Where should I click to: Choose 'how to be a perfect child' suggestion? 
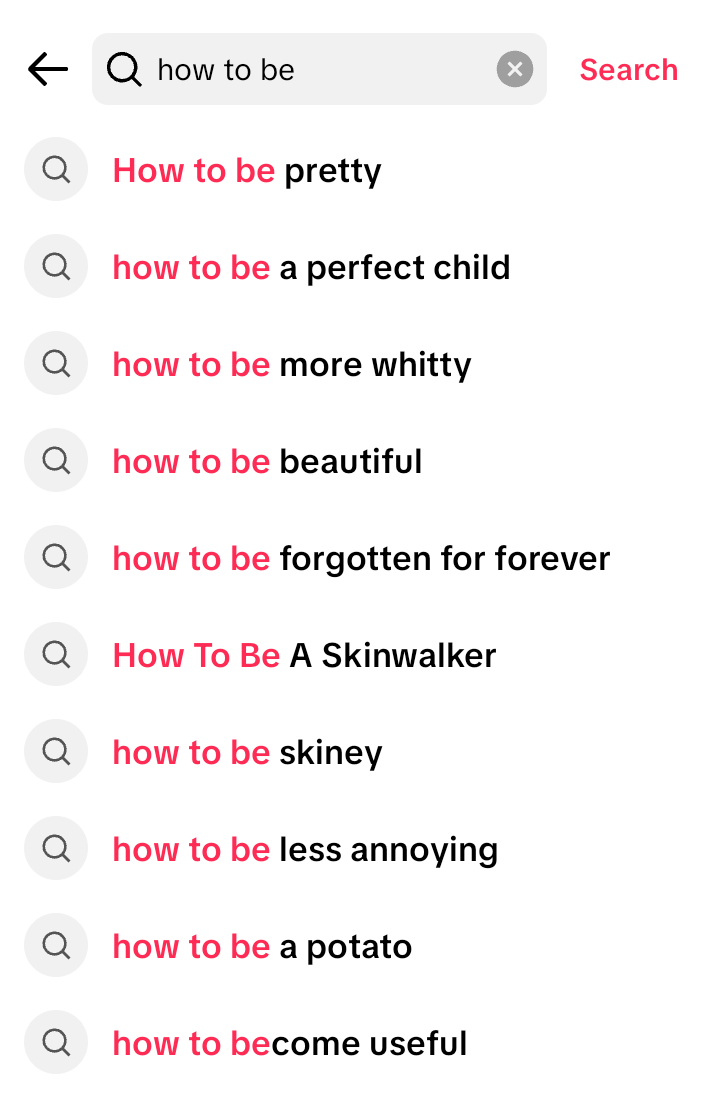click(x=311, y=268)
